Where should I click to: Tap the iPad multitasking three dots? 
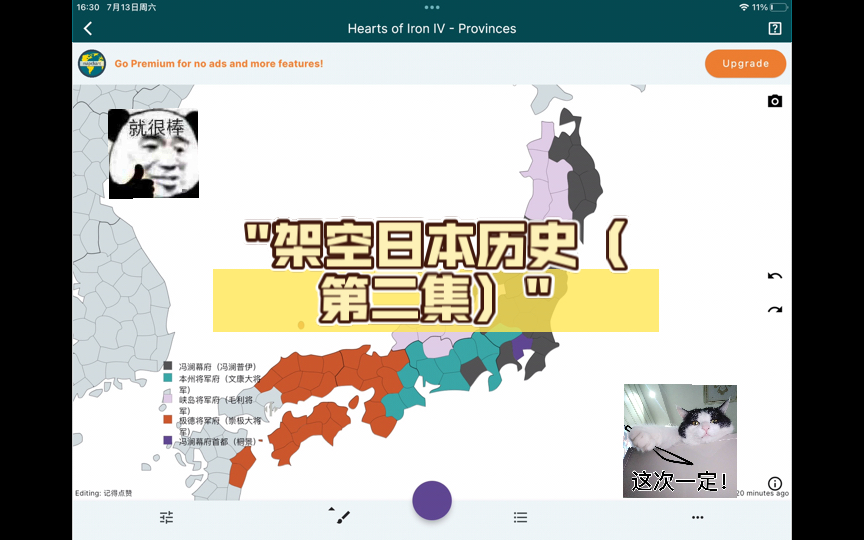tap(432, 7)
